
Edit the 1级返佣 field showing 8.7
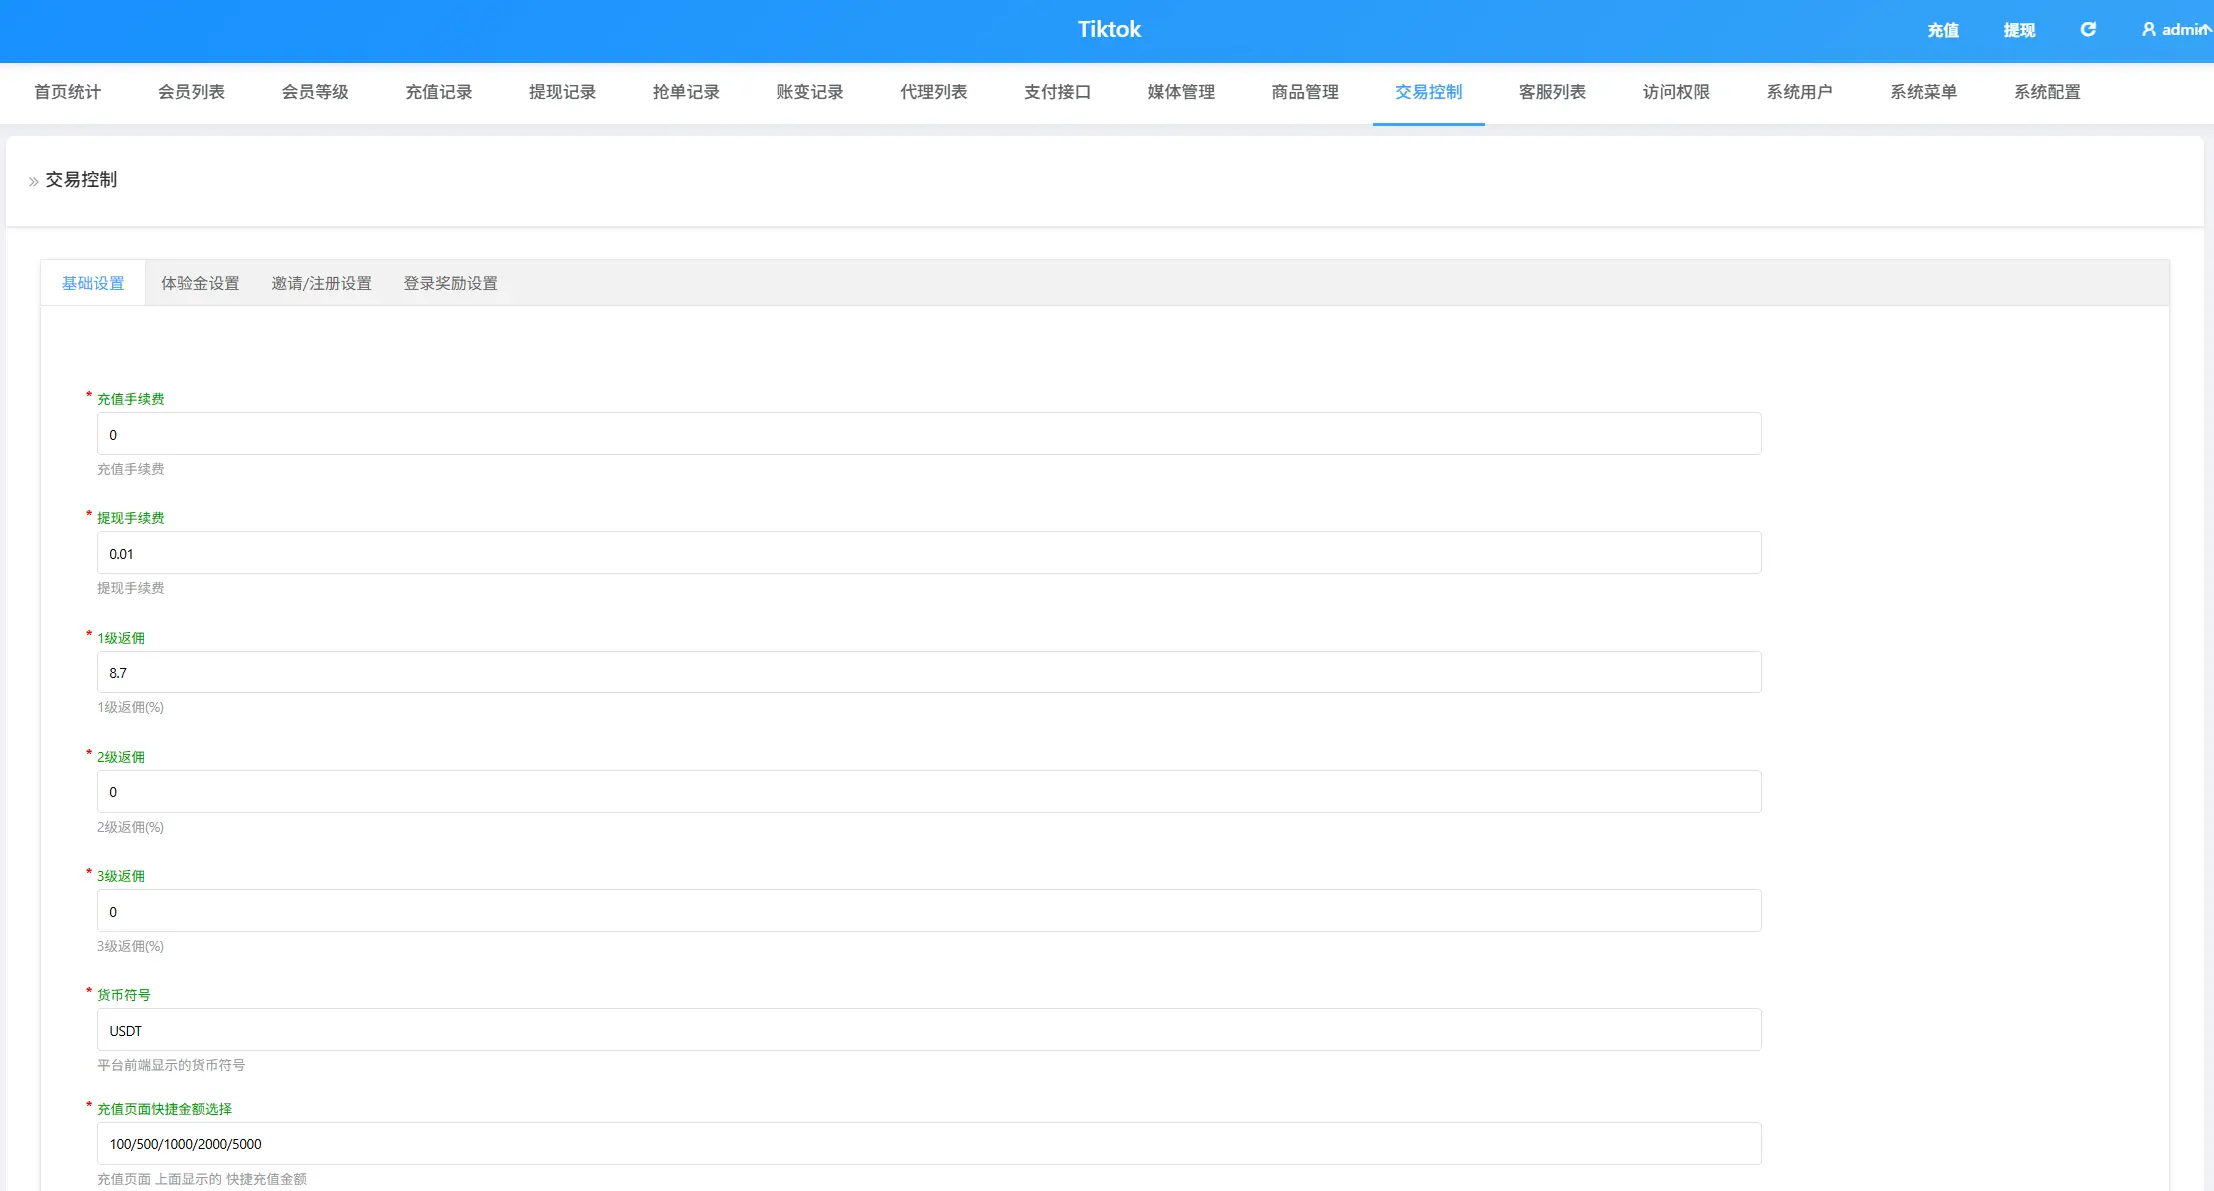click(x=929, y=672)
